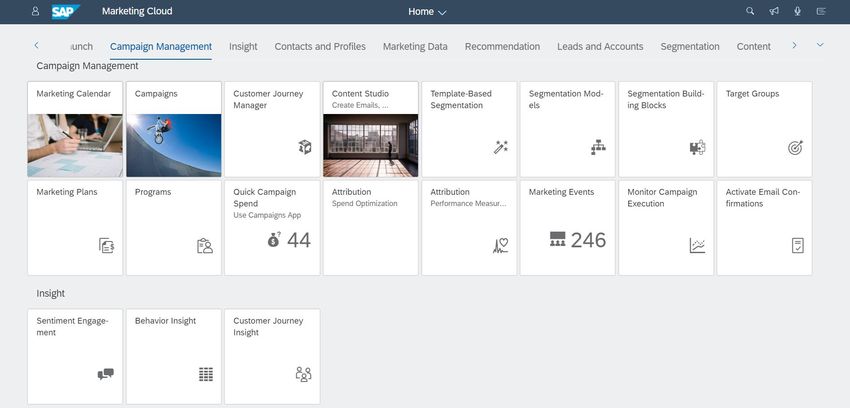Switch to the Insight tab
Screen dimensions: 850x408
coord(243,47)
